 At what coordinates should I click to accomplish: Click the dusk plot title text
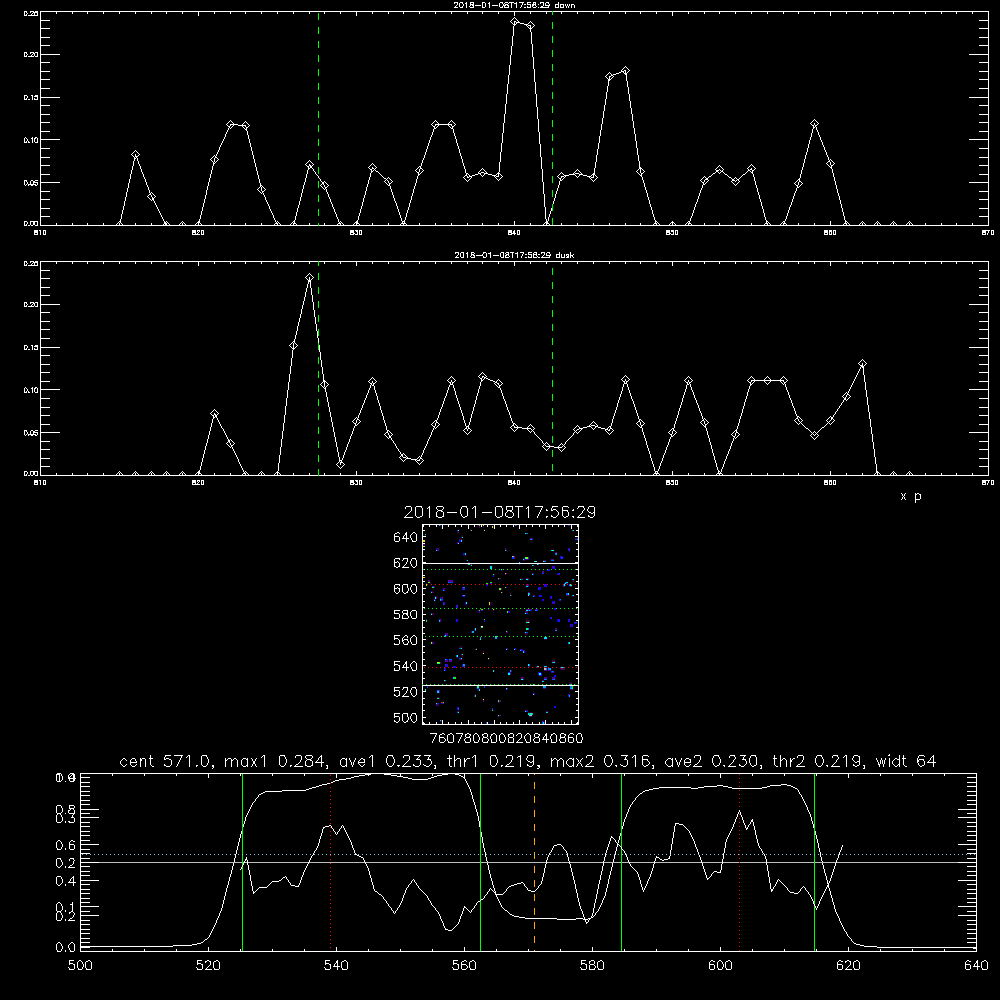(x=514, y=255)
